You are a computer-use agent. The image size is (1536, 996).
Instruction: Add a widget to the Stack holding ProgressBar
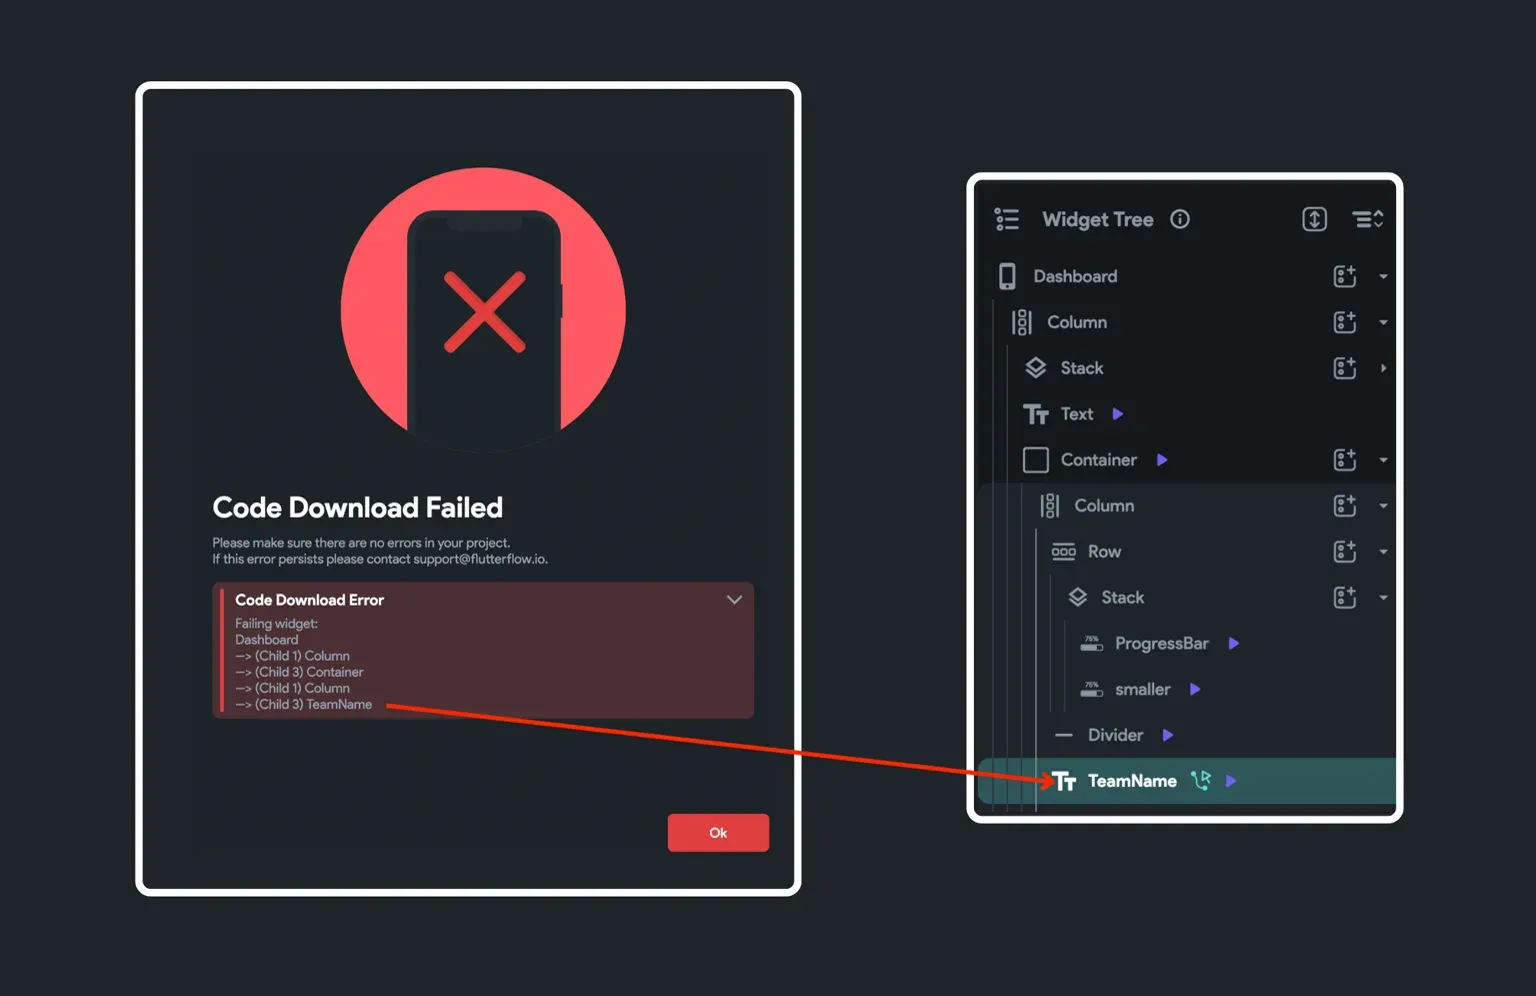coord(1345,598)
